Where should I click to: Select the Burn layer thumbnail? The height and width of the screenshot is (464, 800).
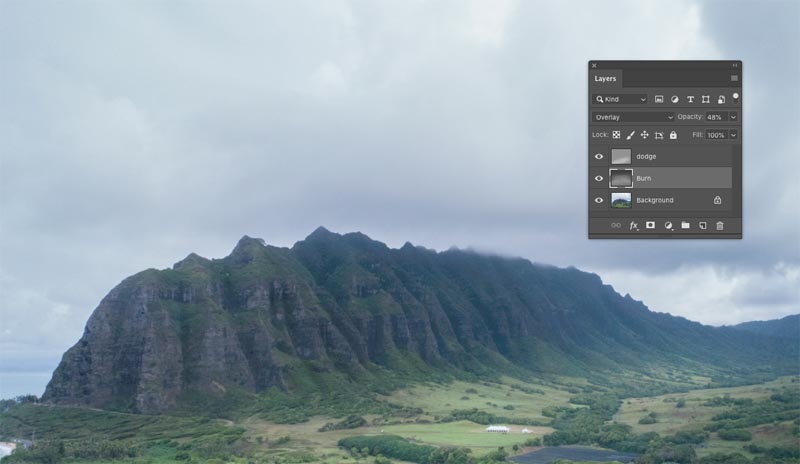point(621,179)
